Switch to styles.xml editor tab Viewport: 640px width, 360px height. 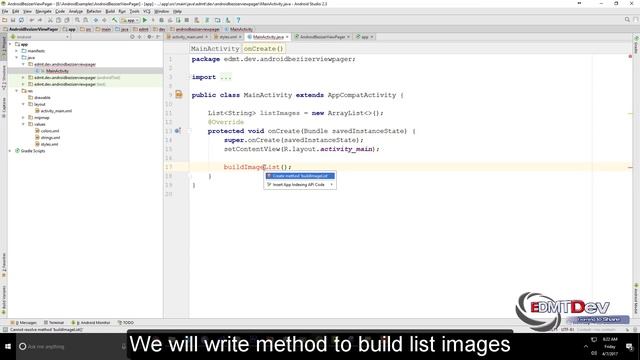[227, 37]
